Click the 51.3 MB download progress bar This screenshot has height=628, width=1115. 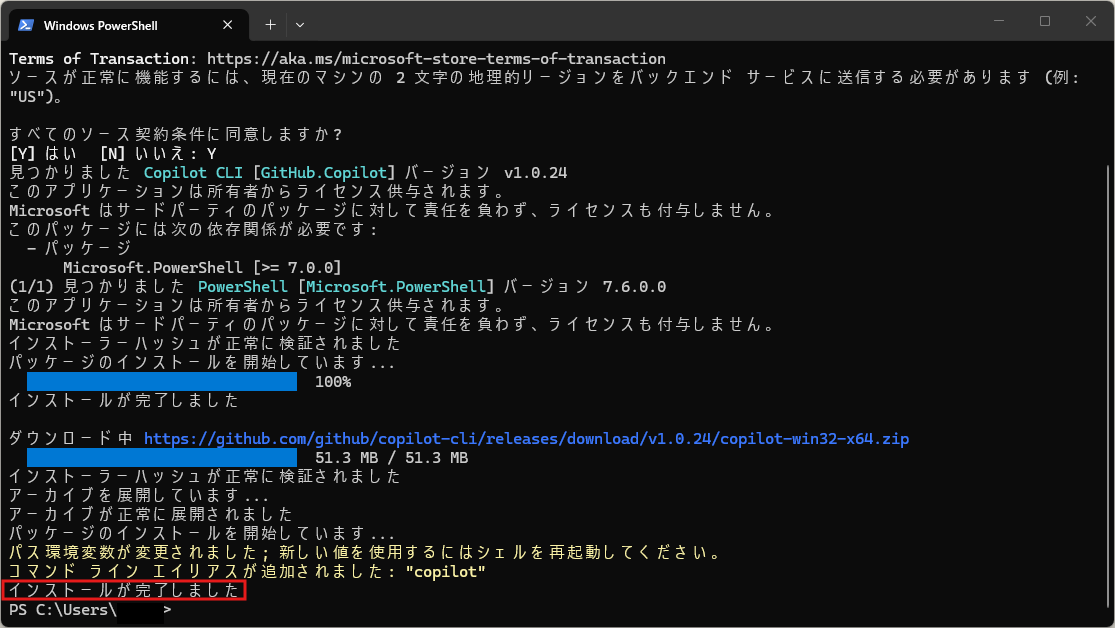click(x=162, y=457)
